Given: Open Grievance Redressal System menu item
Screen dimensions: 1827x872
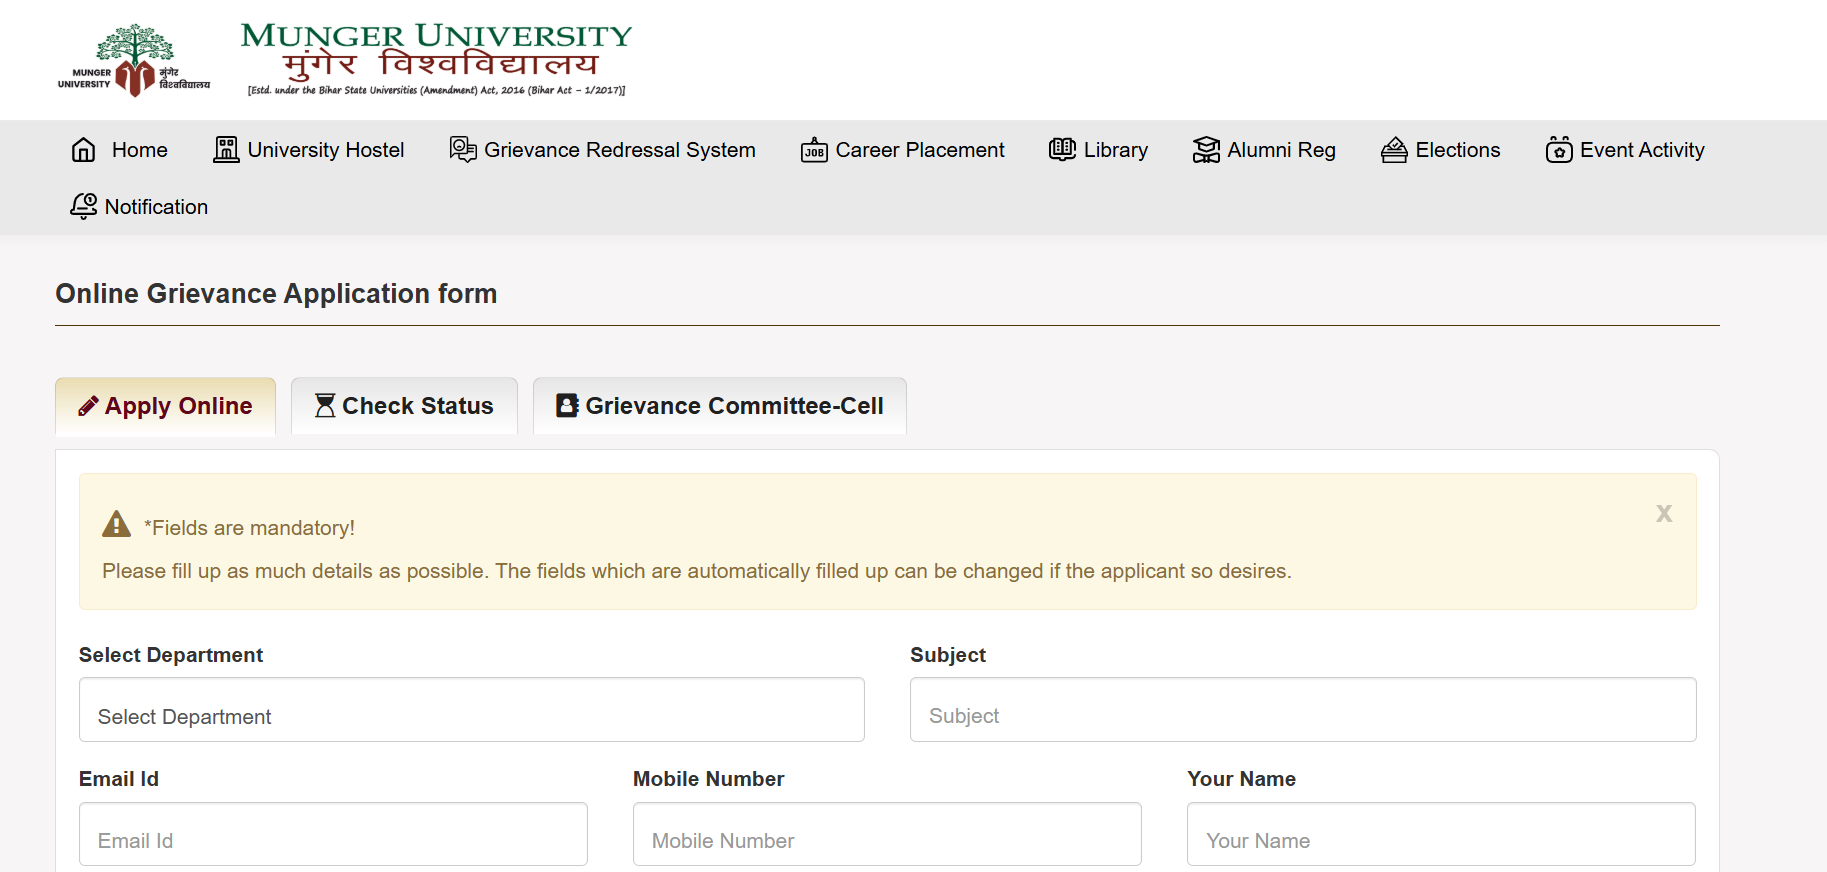Looking at the screenshot, I should (x=602, y=150).
